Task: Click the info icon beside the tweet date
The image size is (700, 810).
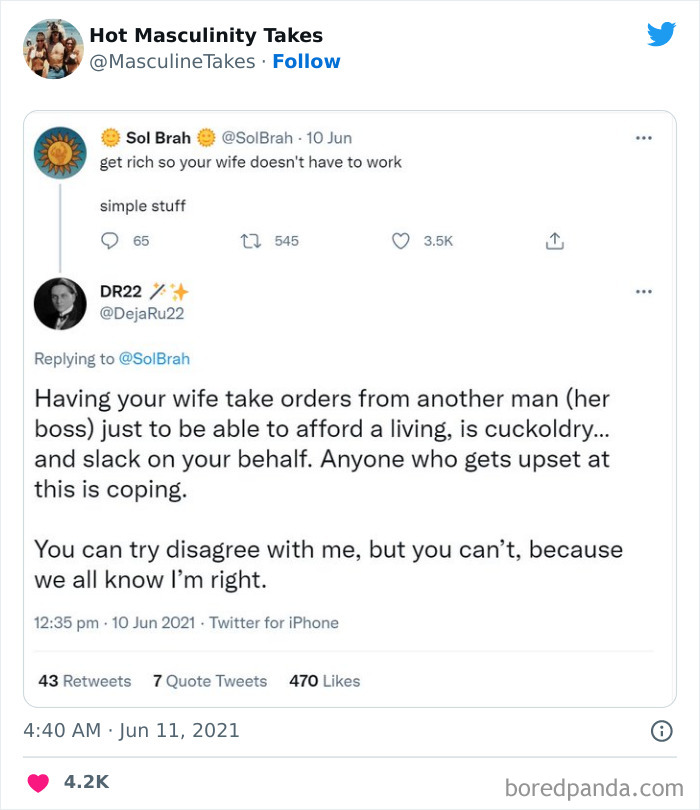Action: 661,731
